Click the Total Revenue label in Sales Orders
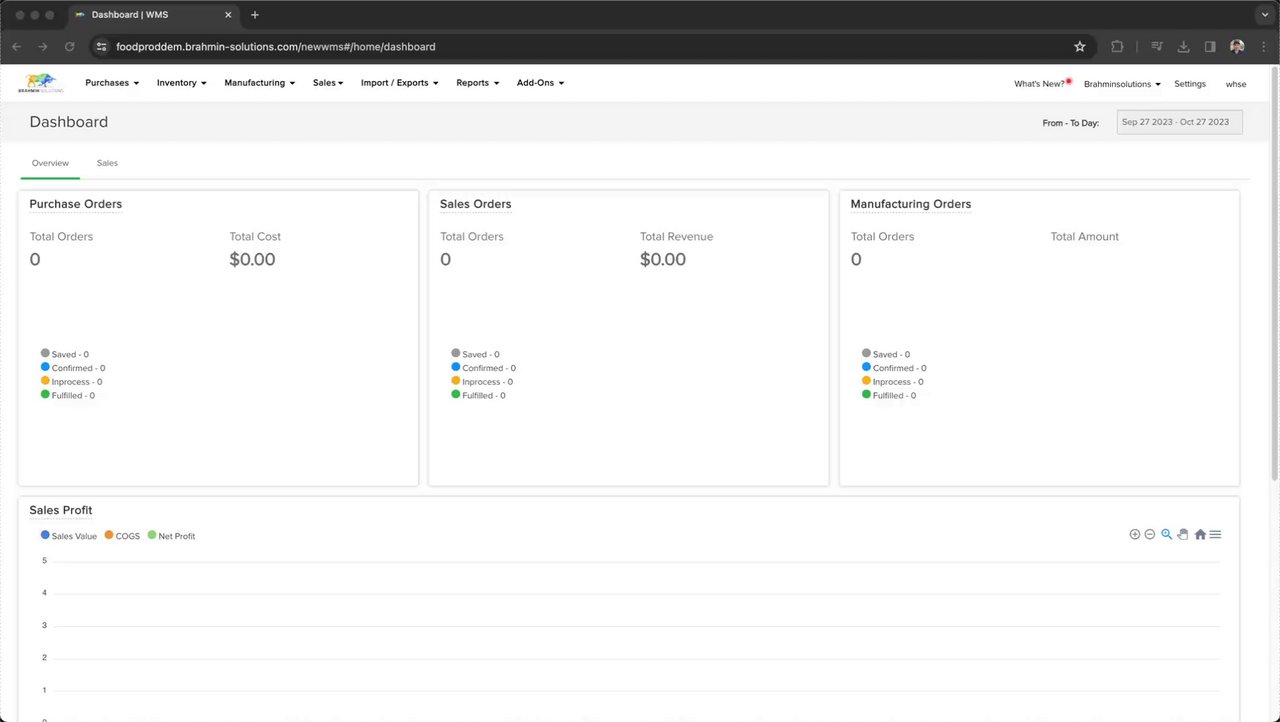 pyautogui.click(x=677, y=237)
